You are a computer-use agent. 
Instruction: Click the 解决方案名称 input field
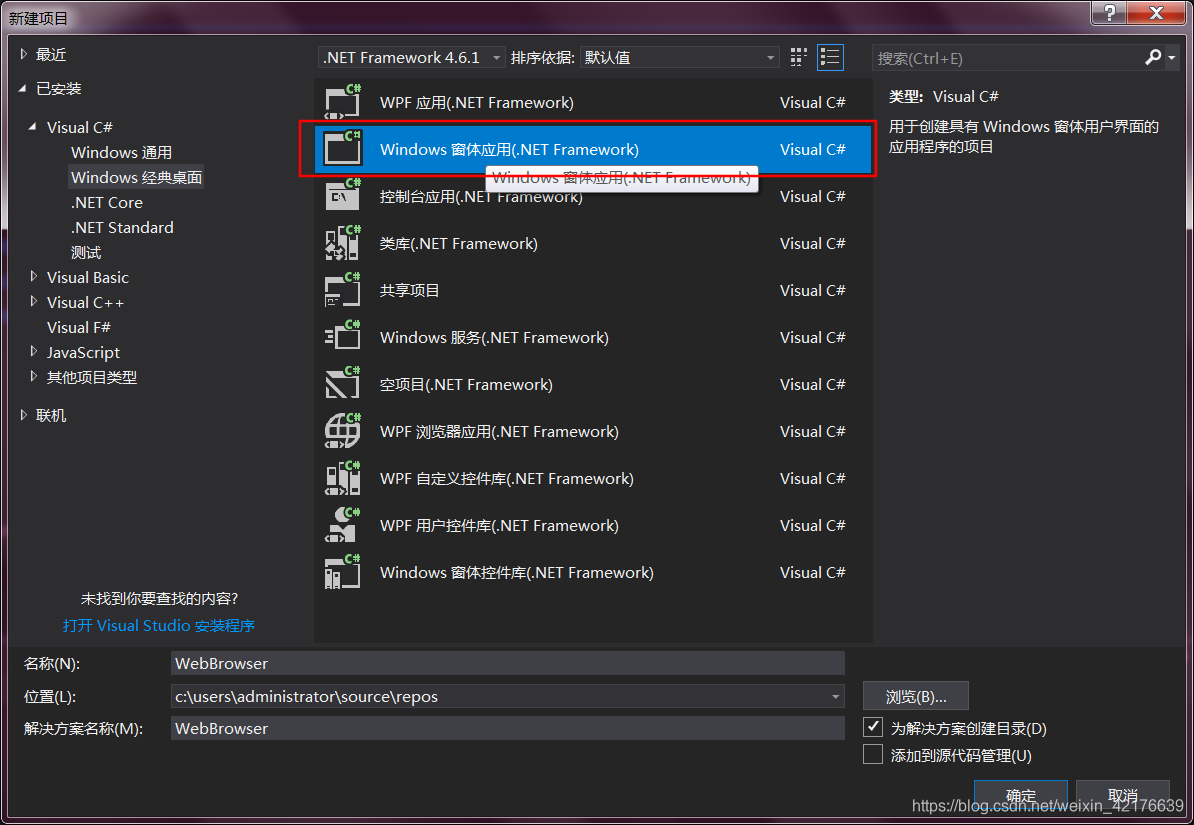(508, 728)
